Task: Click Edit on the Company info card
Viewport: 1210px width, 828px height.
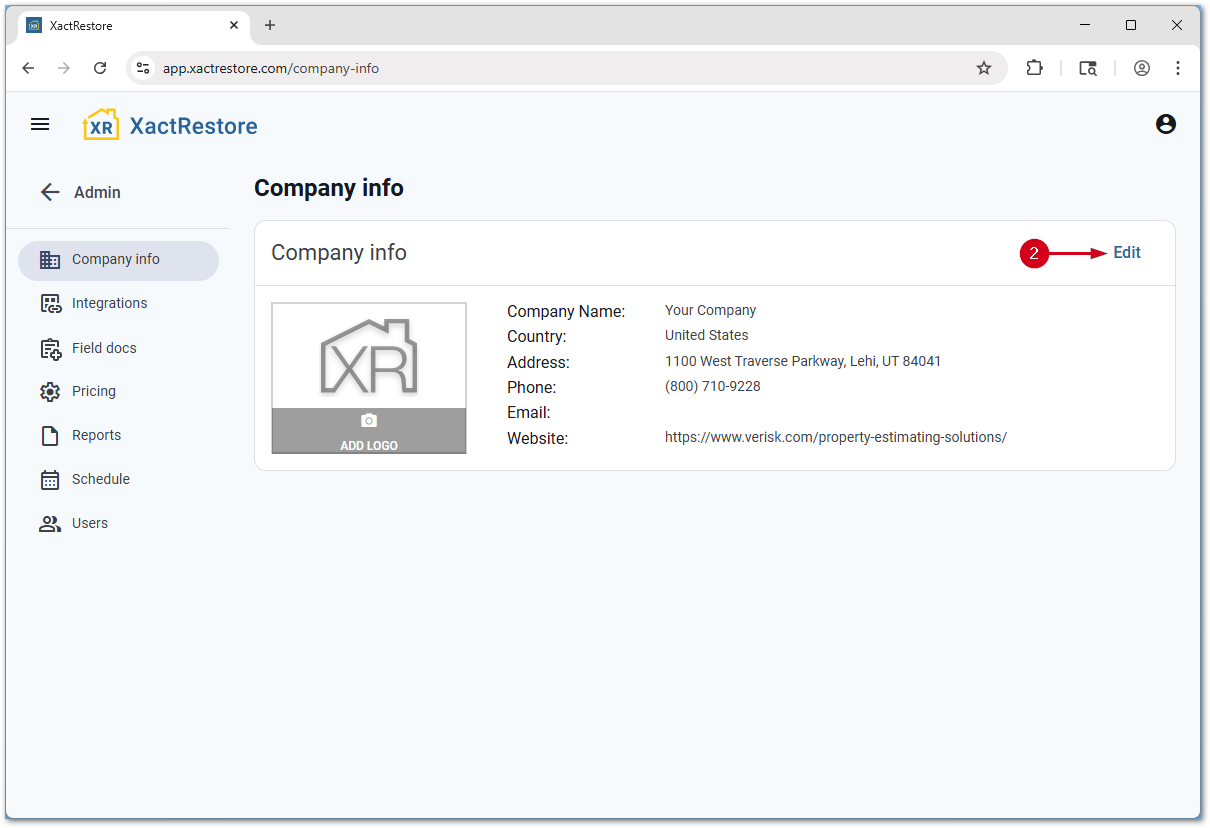Action: 1126,253
